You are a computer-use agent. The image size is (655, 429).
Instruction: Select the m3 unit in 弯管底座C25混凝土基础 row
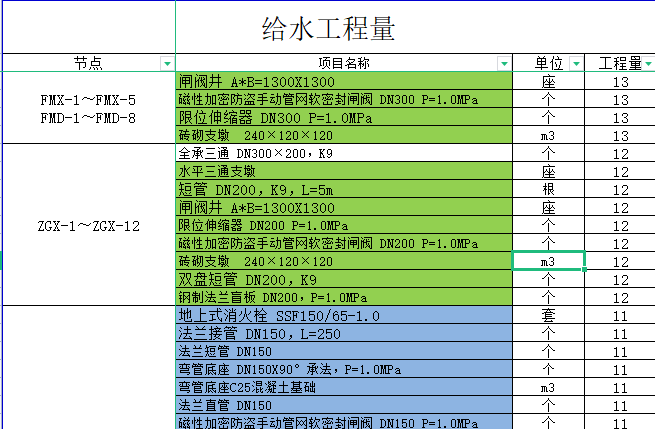[548, 387]
